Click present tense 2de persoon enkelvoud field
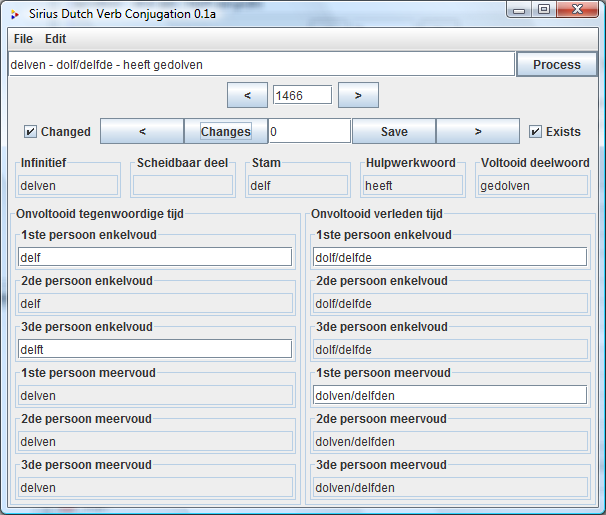Viewport: 606px width, 515px height. tap(155, 303)
